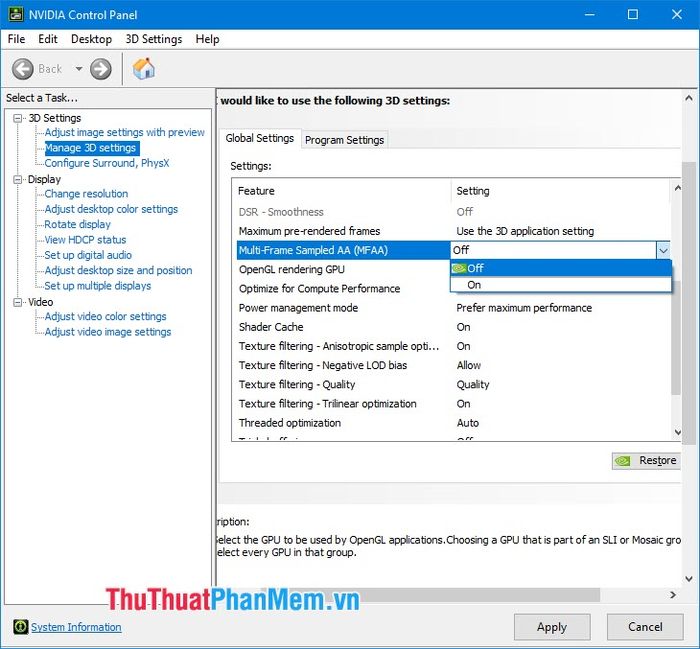The image size is (700, 649).
Task: Click the Prefer maximum performance value
Action: point(524,308)
